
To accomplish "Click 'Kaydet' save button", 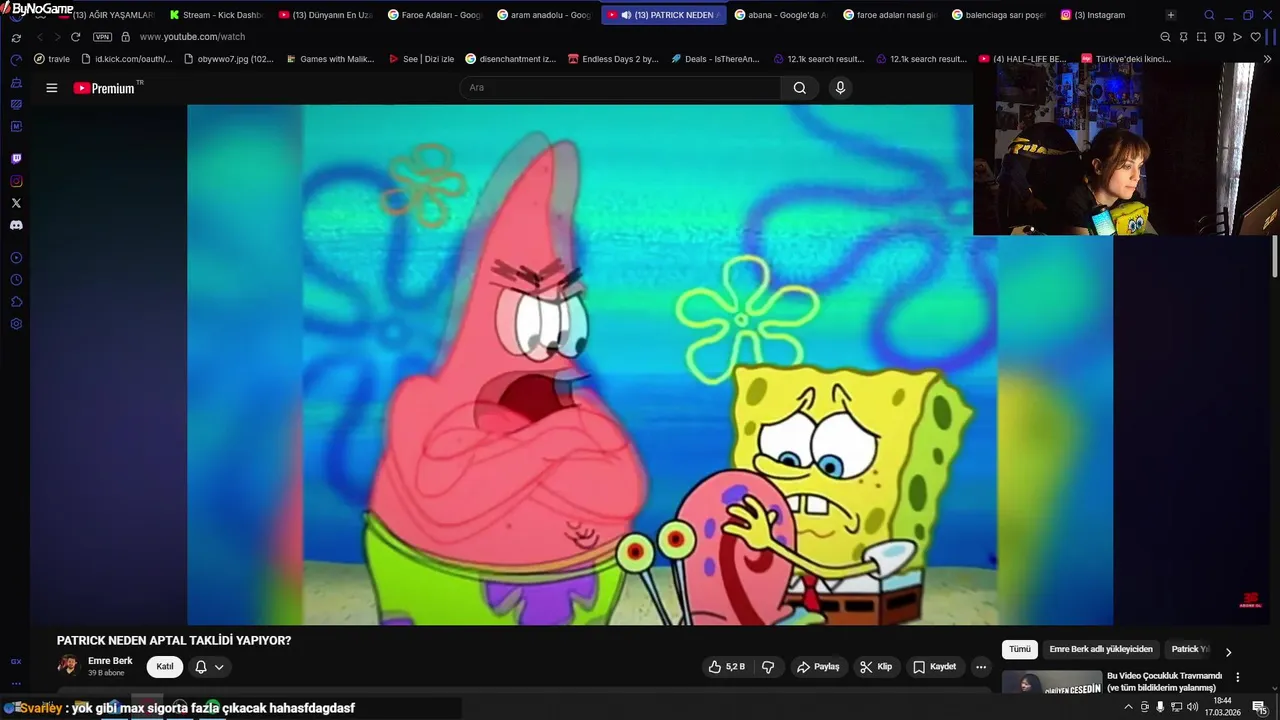I will 934,667.
